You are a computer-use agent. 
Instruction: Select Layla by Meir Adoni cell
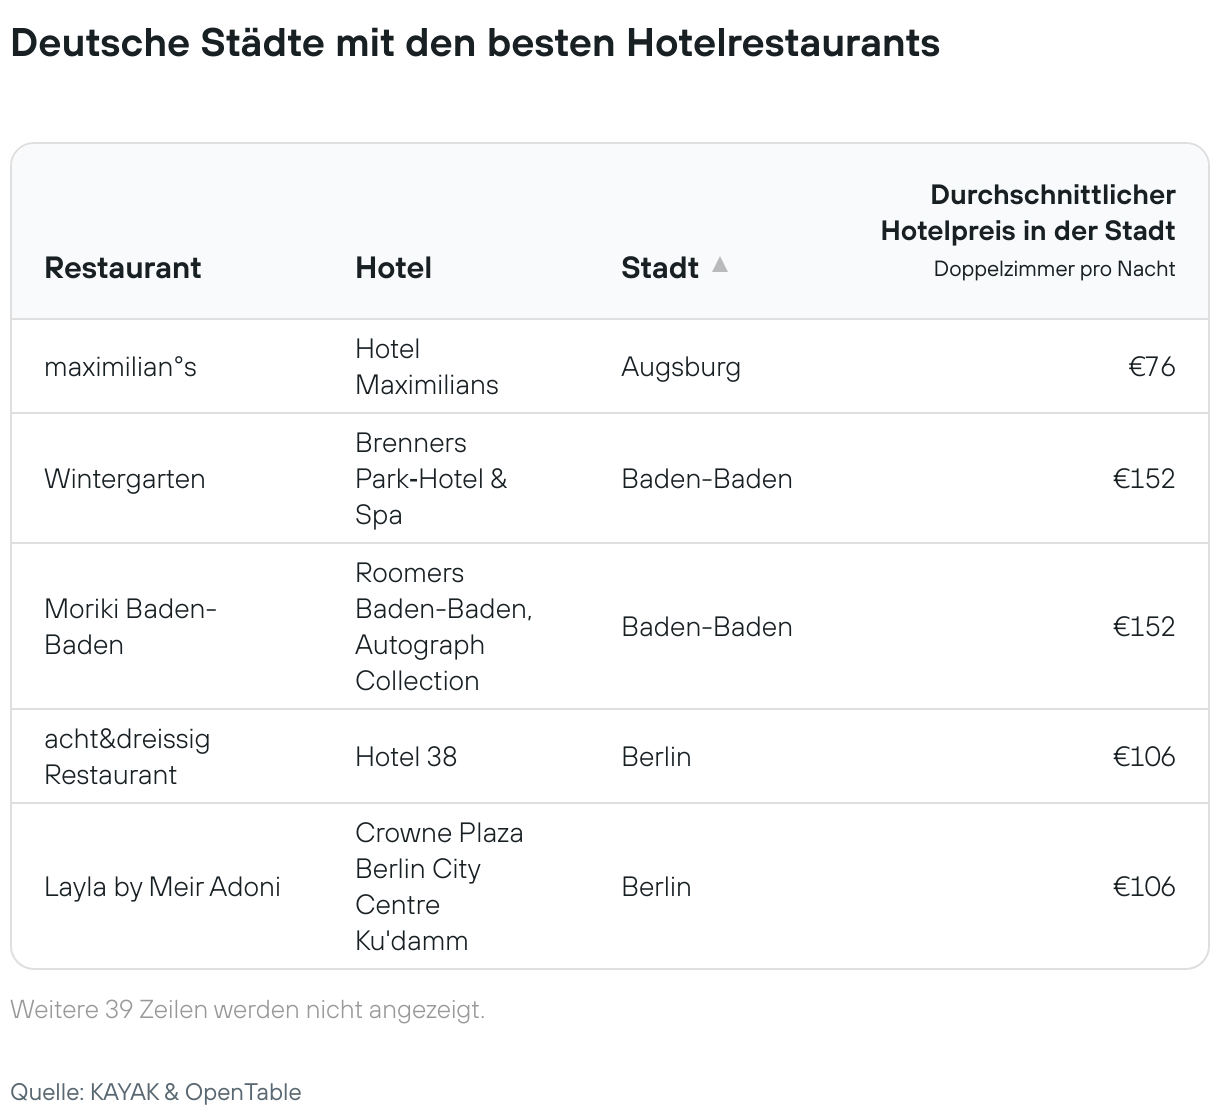click(162, 887)
